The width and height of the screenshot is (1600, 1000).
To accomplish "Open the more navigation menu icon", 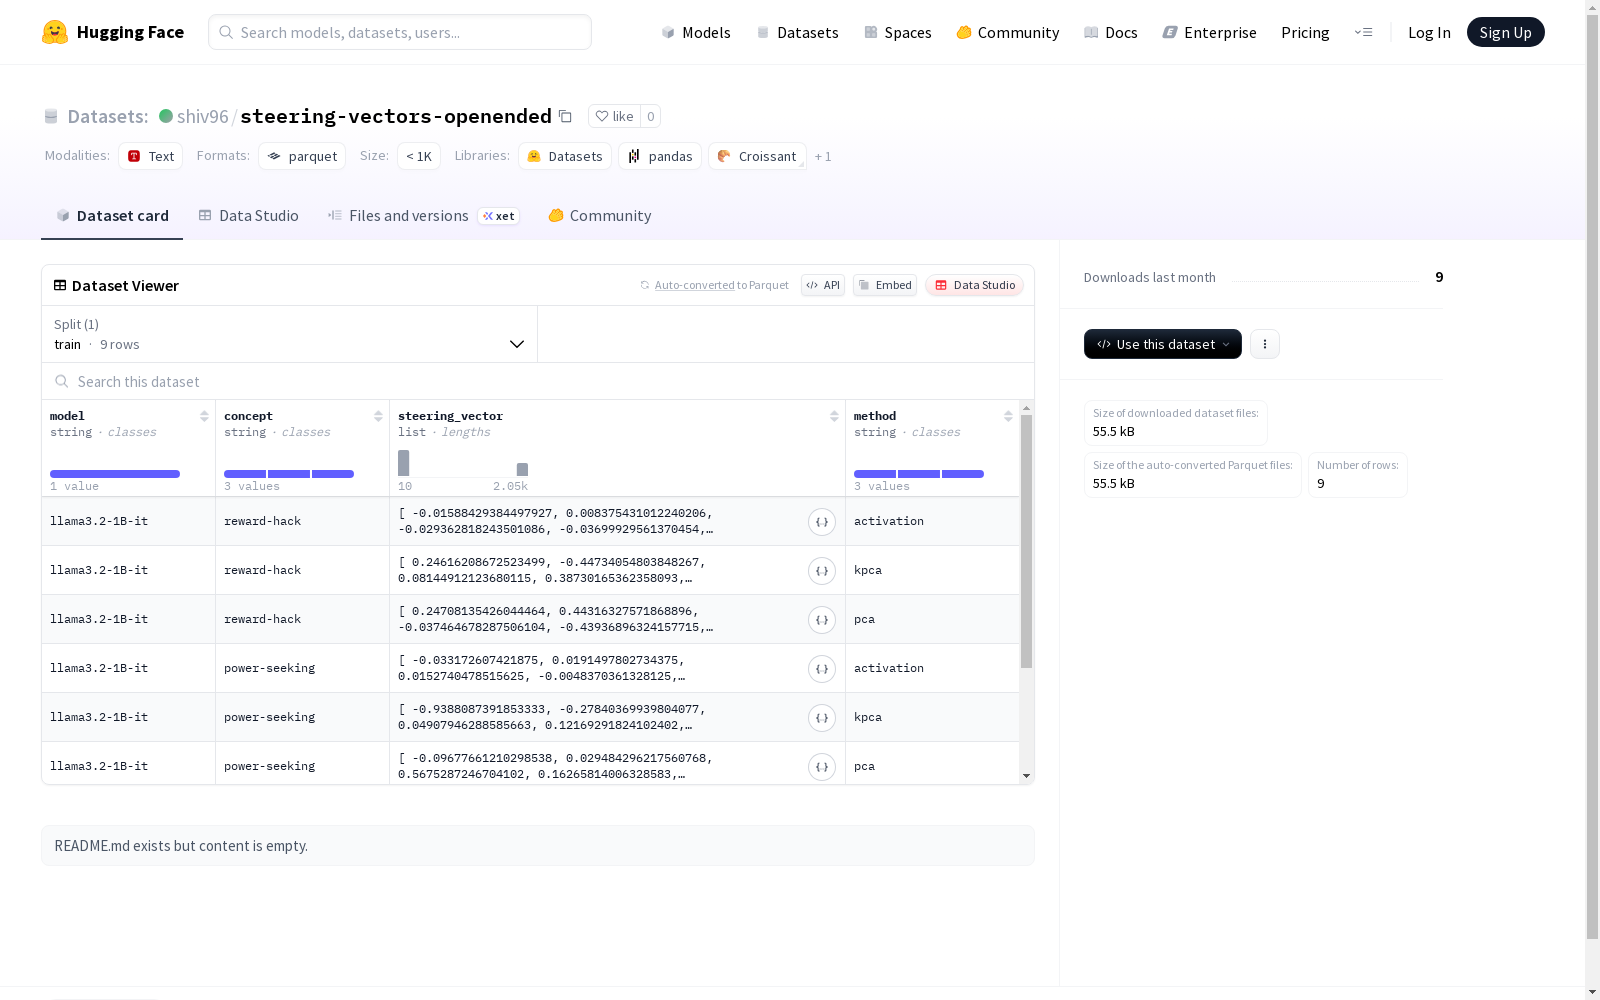I will pyautogui.click(x=1363, y=32).
